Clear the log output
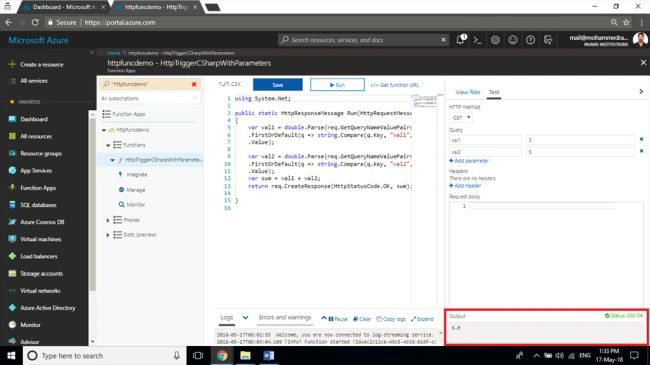 pos(362,319)
